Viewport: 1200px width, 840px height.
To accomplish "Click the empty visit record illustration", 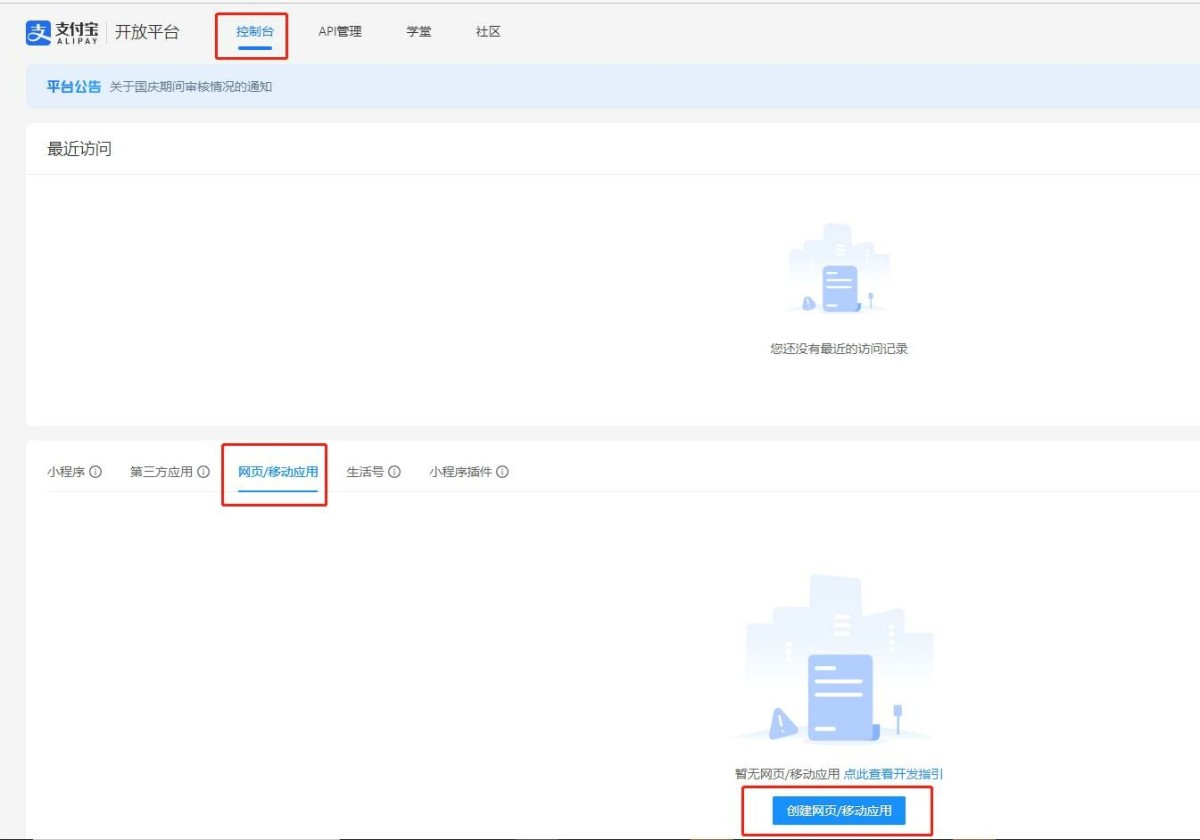I will (x=838, y=269).
